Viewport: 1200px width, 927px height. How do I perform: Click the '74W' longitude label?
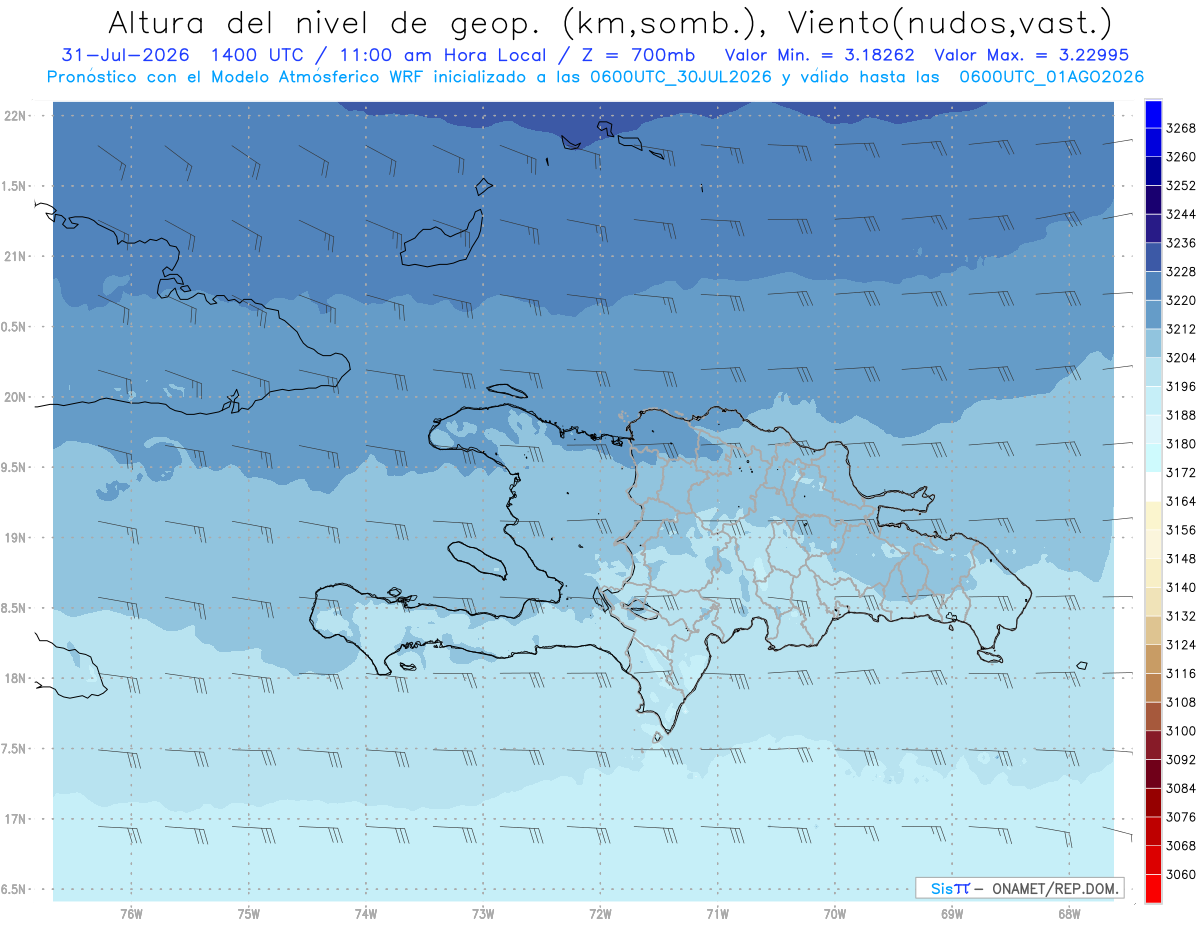pyautogui.click(x=366, y=914)
